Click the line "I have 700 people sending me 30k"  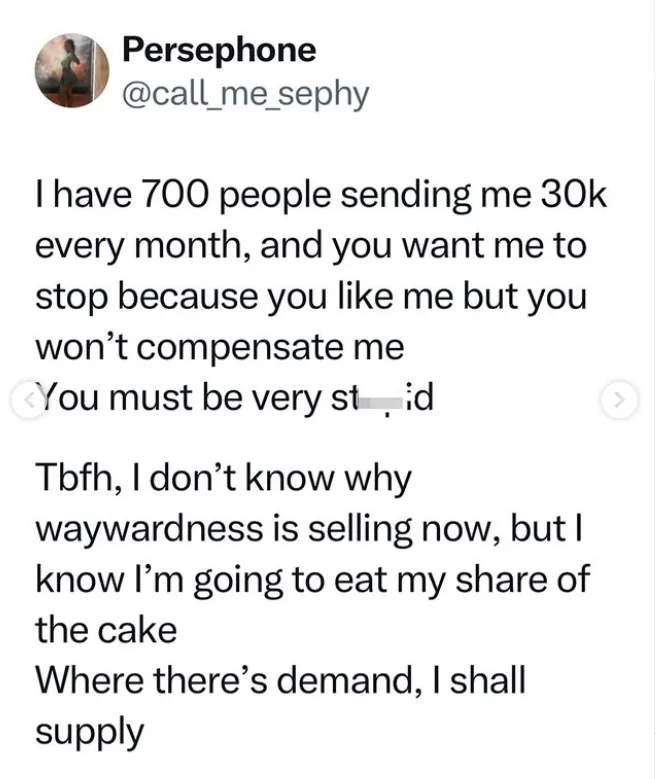pyautogui.click(x=320, y=196)
